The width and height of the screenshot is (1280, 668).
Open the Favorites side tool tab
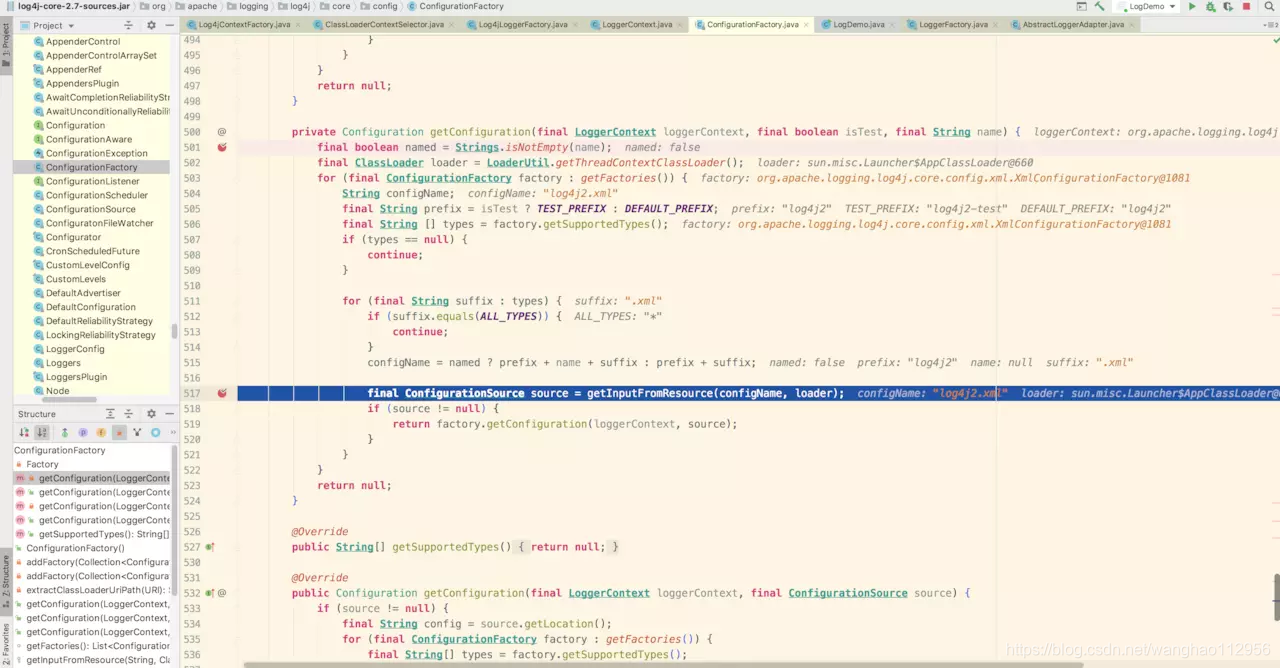tap(5, 642)
